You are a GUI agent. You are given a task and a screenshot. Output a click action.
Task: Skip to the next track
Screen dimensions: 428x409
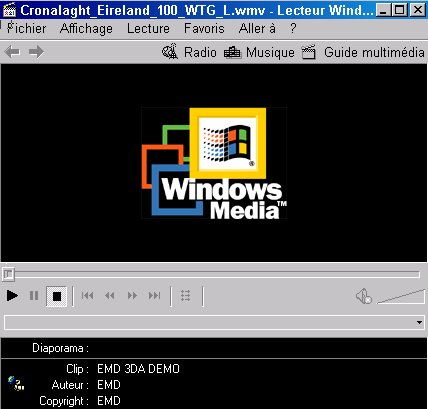155,296
